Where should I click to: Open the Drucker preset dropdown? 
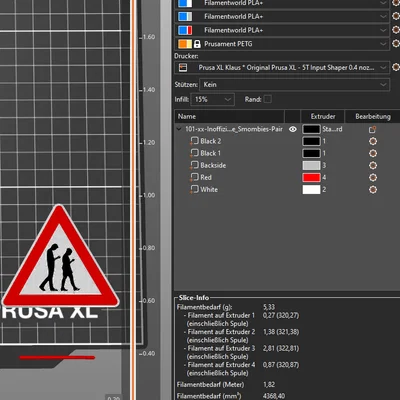tap(282, 68)
